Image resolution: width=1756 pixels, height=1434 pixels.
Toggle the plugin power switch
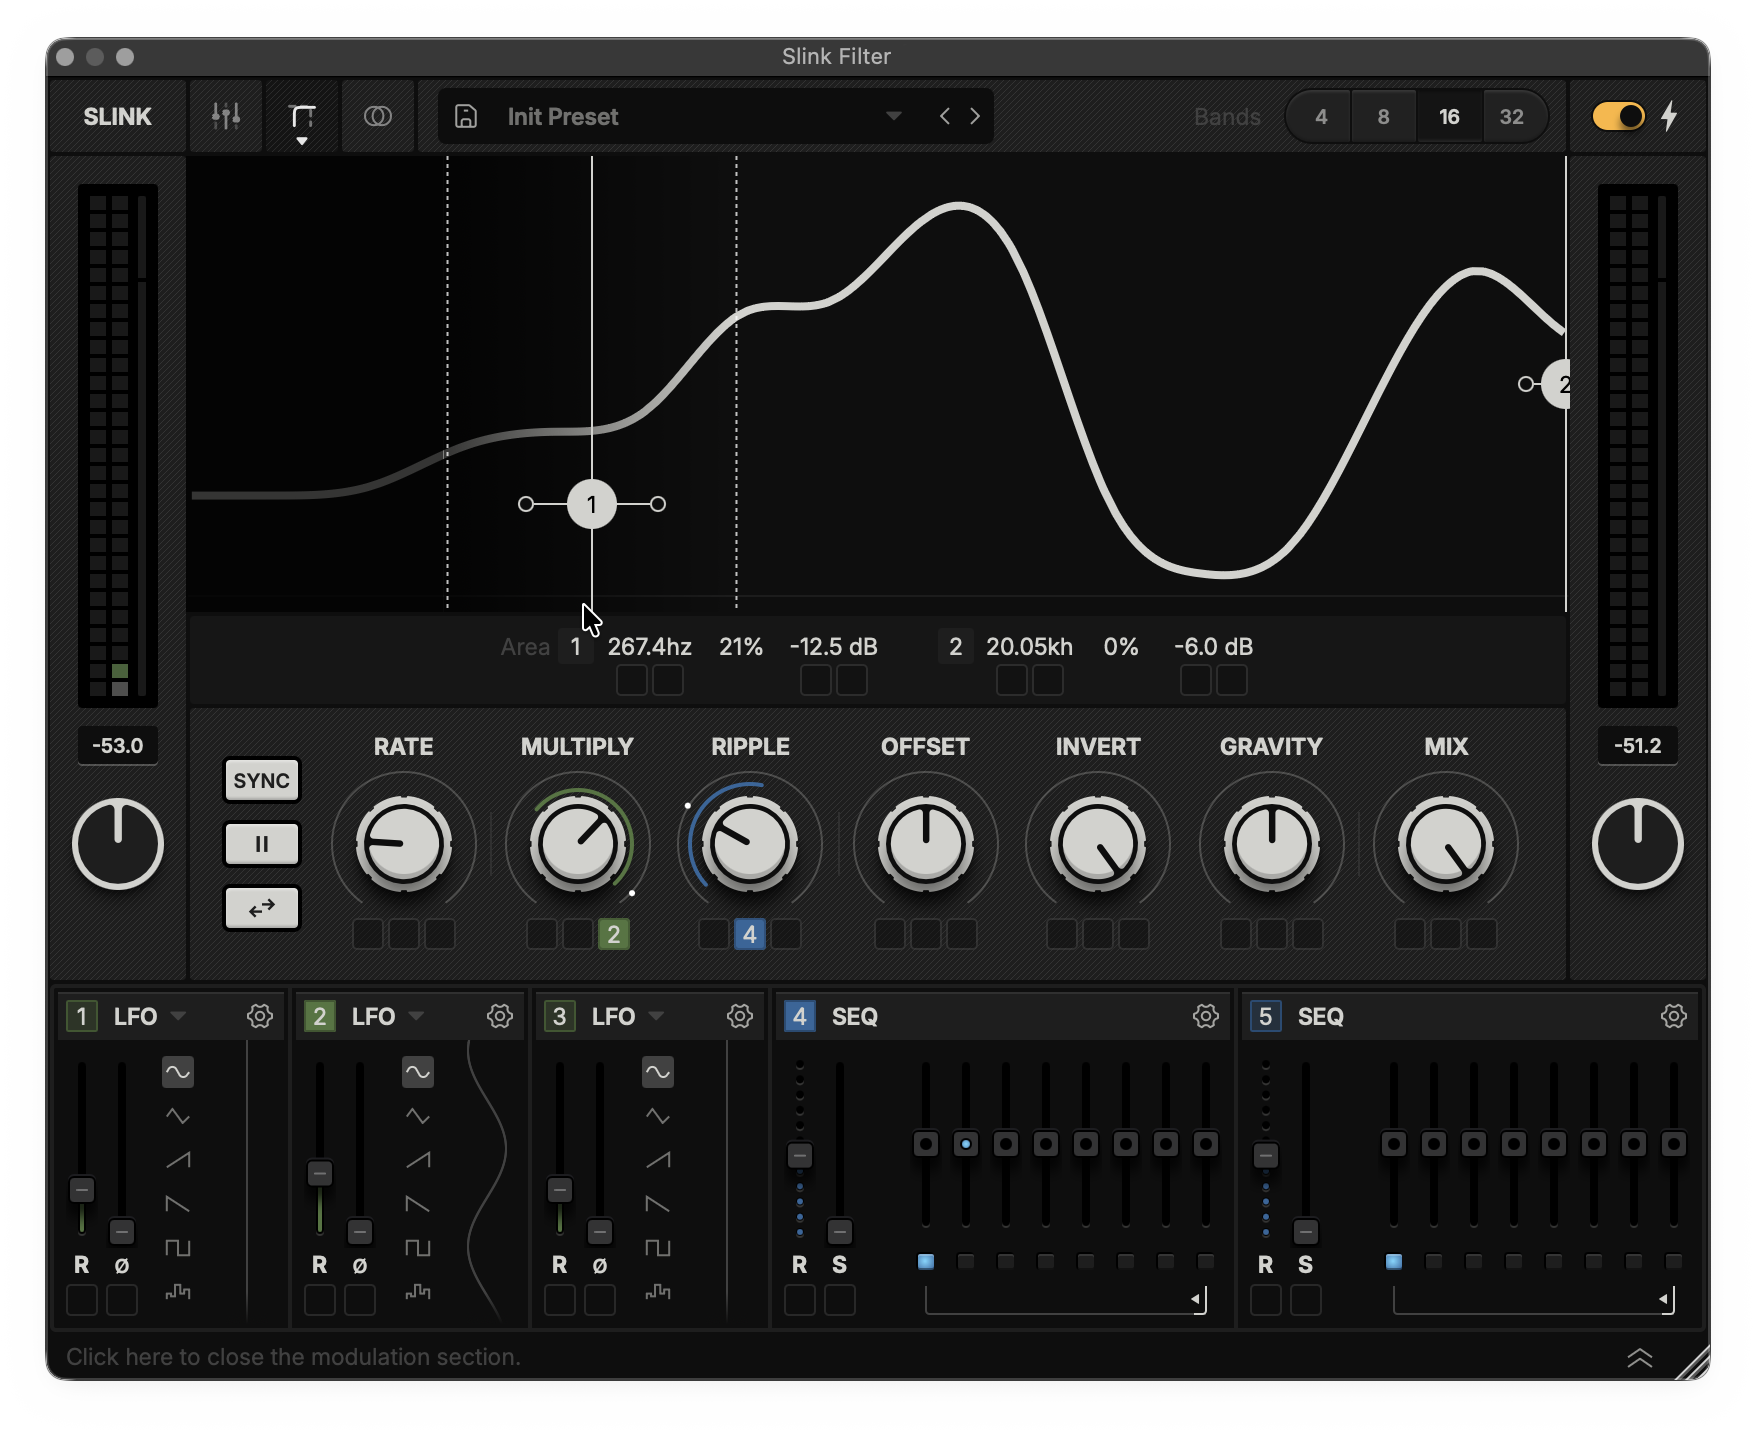click(x=1618, y=116)
